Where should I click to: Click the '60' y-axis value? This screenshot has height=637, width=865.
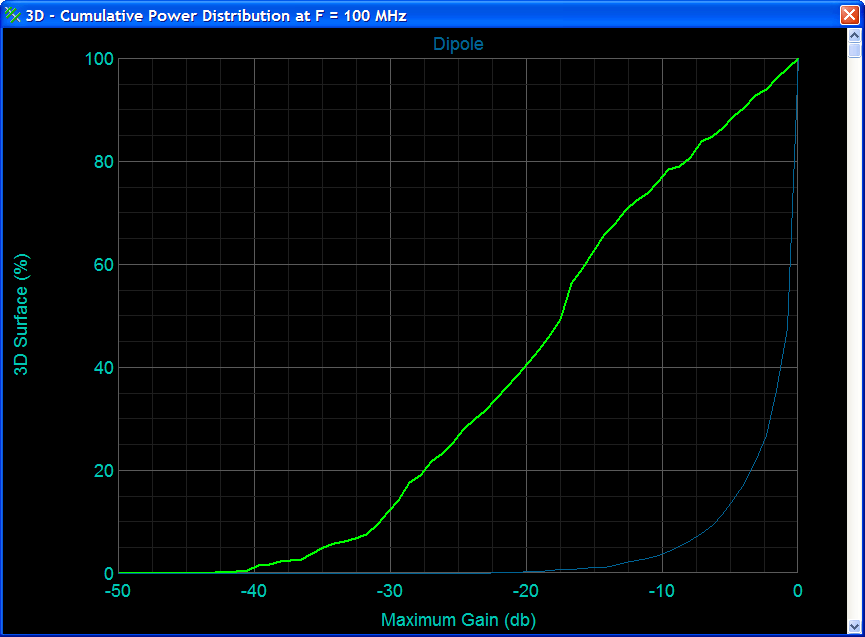[x=104, y=265]
